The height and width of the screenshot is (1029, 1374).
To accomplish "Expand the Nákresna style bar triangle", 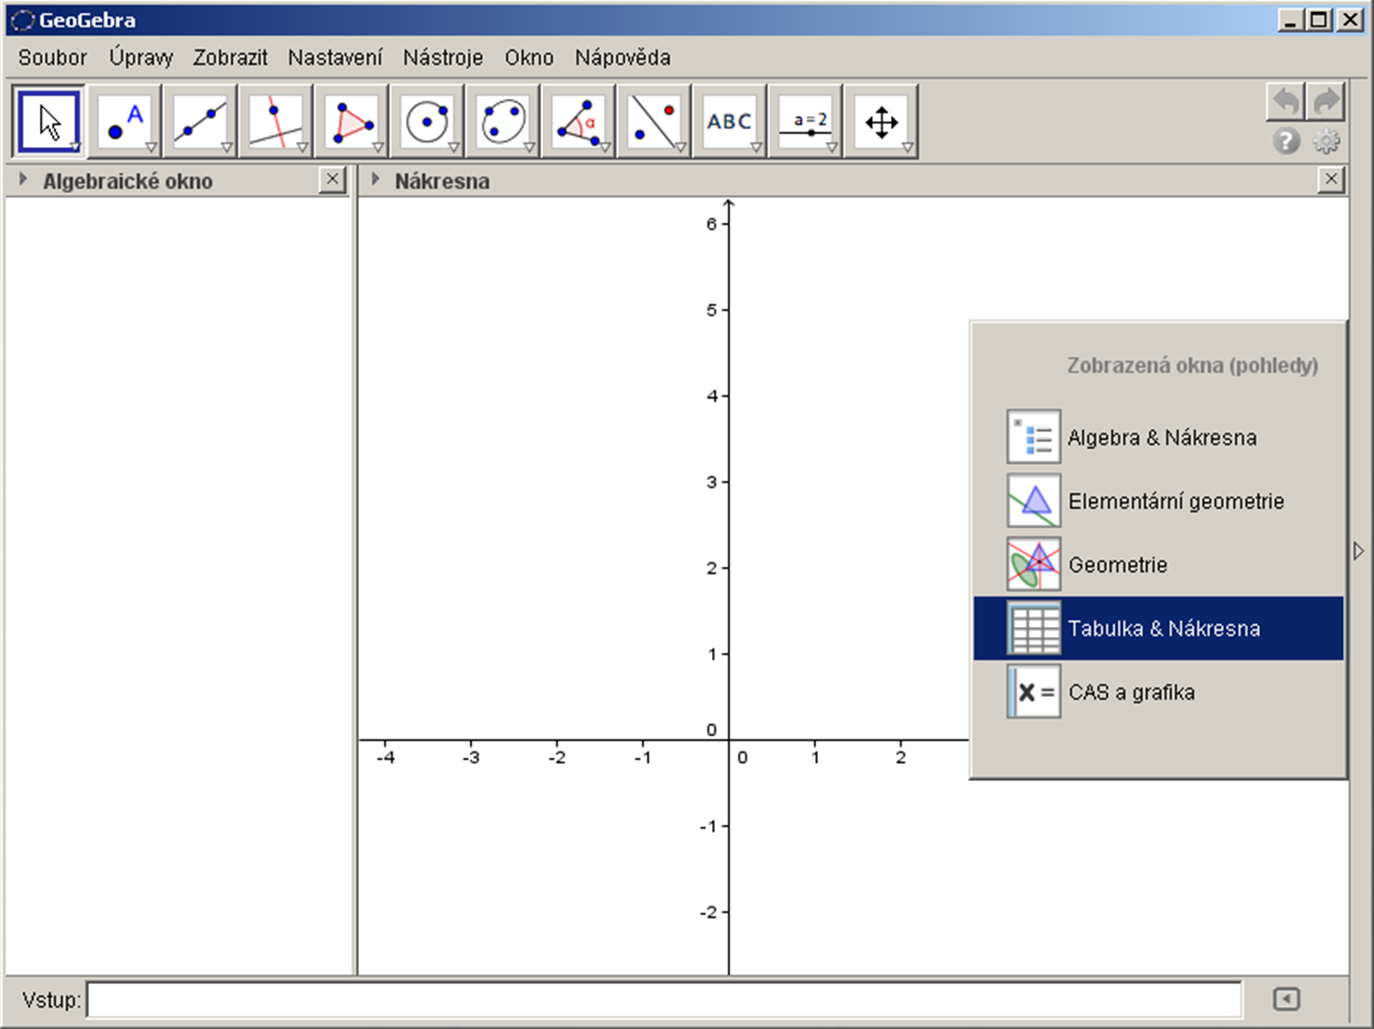I will 375,180.
